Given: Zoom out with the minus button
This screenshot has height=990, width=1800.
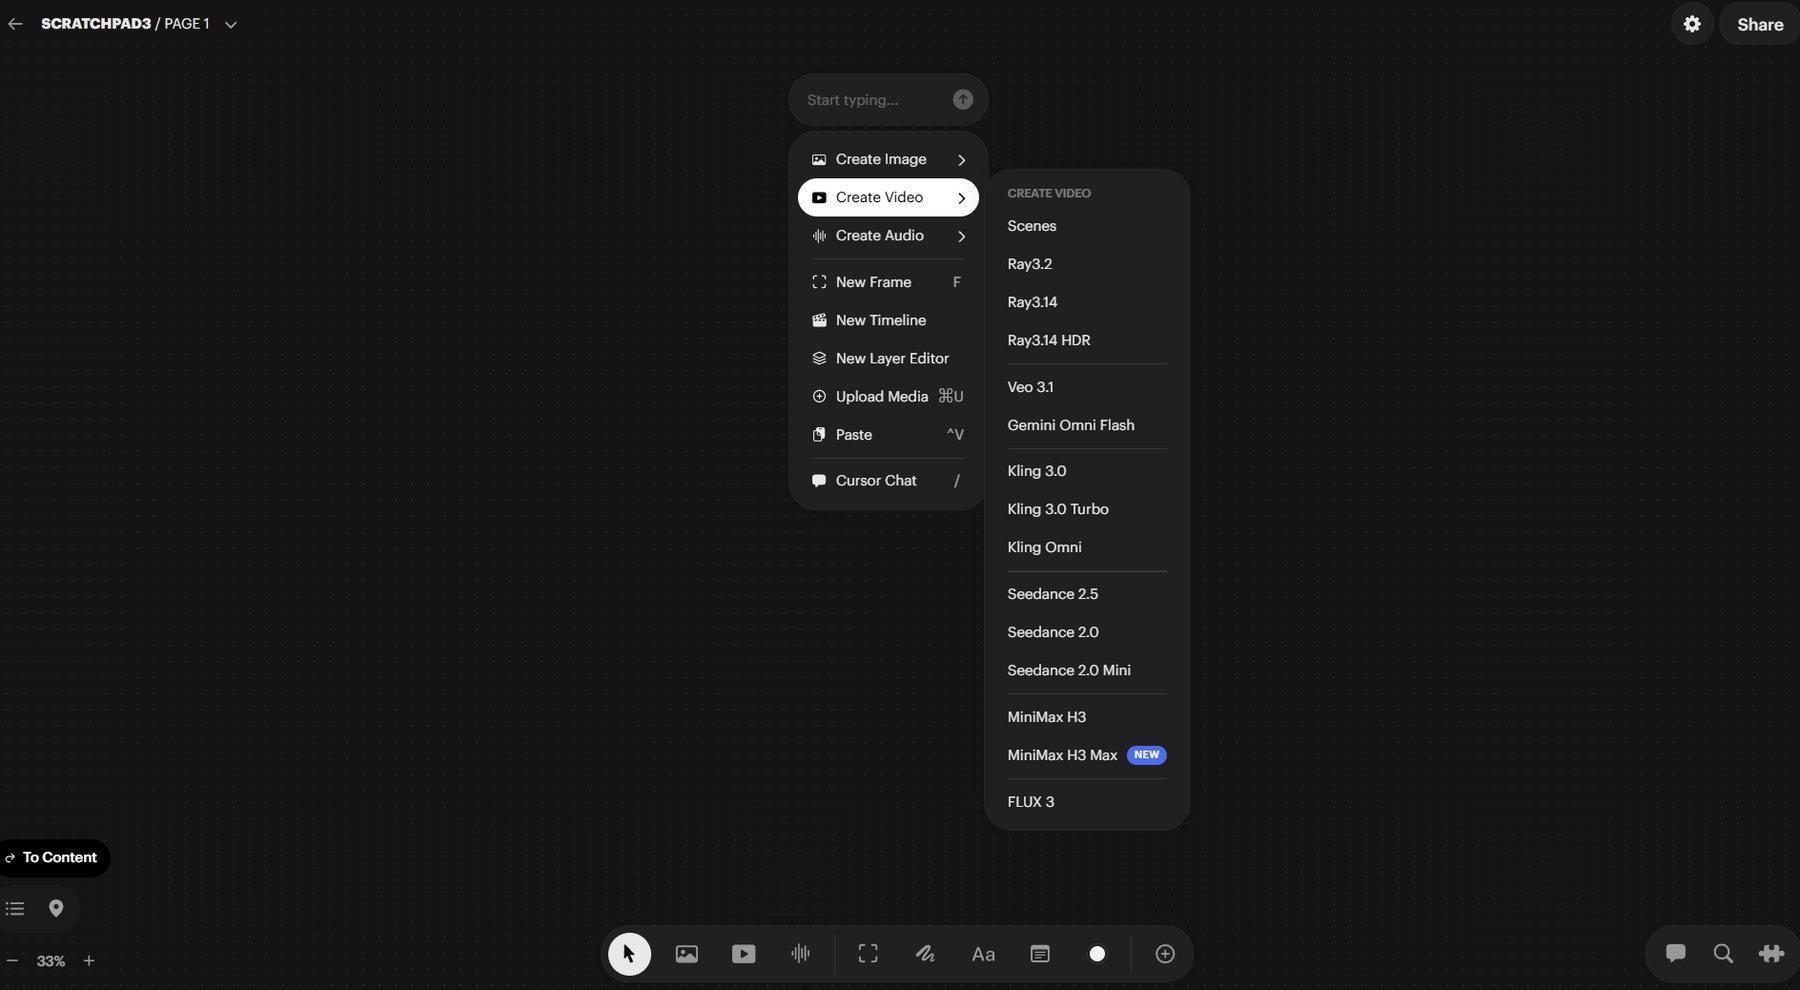Looking at the screenshot, I should pos(12,961).
